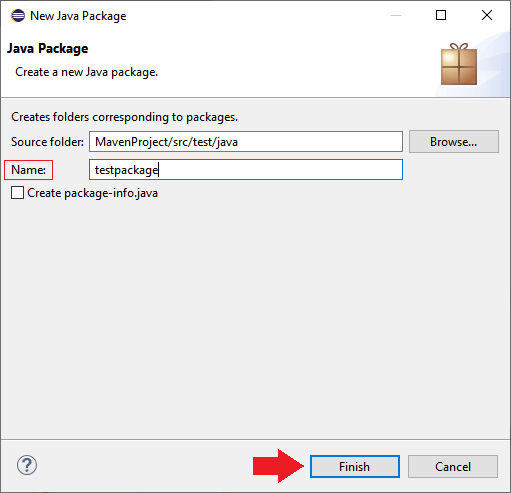Click the 'Java Package' bold heading
This screenshot has width=511, height=493.
[48, 49]
